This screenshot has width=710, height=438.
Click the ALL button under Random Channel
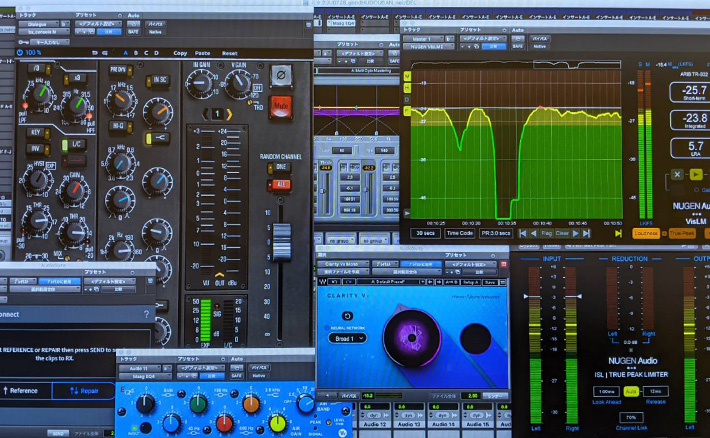coord(281,185)
